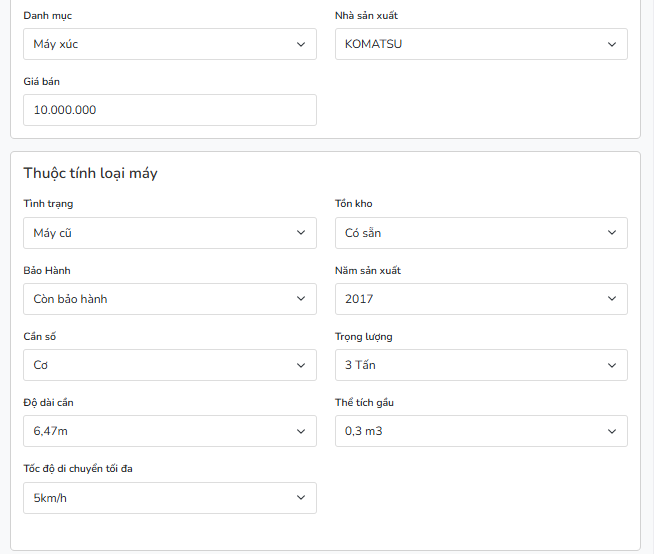Click the Danh mục field label
Viewport: 654px width, 554px height.
47,16
